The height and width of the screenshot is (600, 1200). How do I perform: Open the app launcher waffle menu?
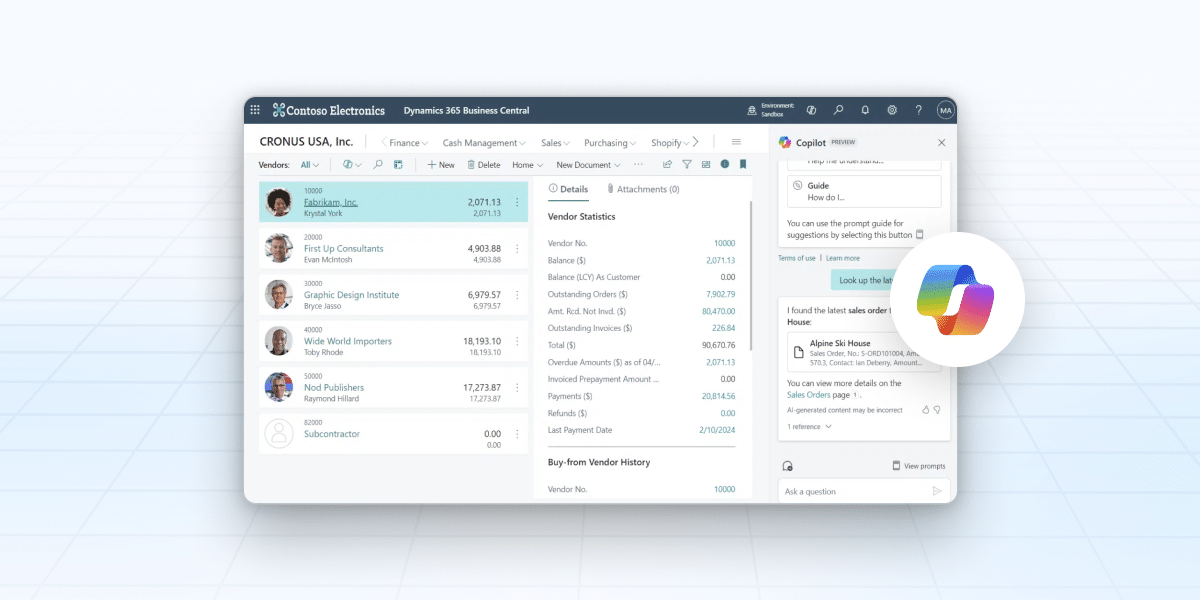255,110
